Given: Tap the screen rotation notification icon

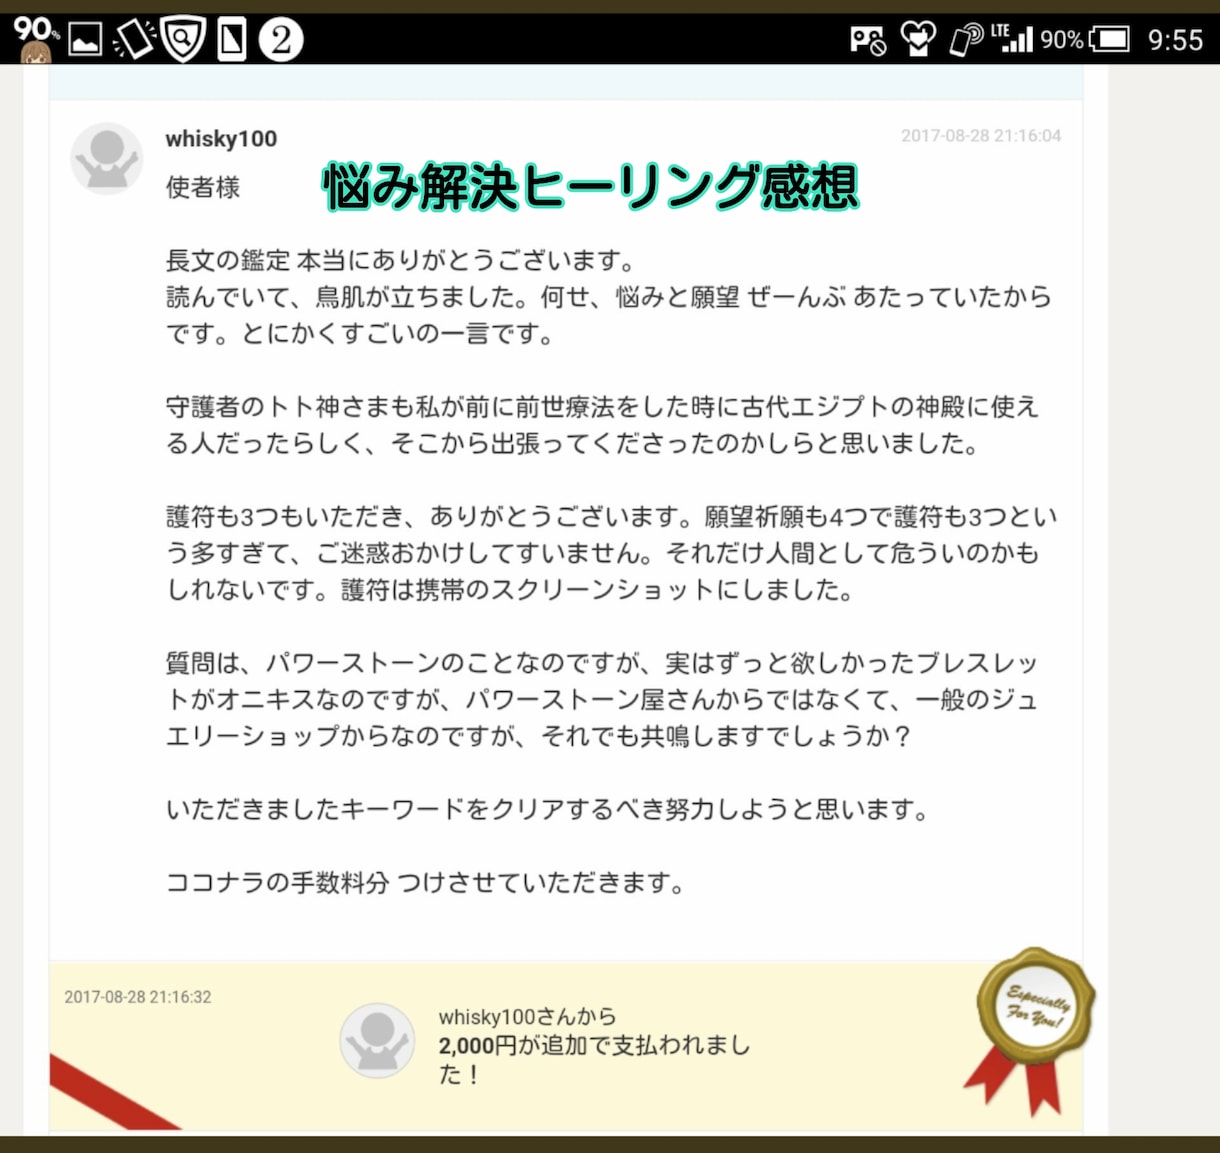Looking at the screenshot, I should pos(134,40).
